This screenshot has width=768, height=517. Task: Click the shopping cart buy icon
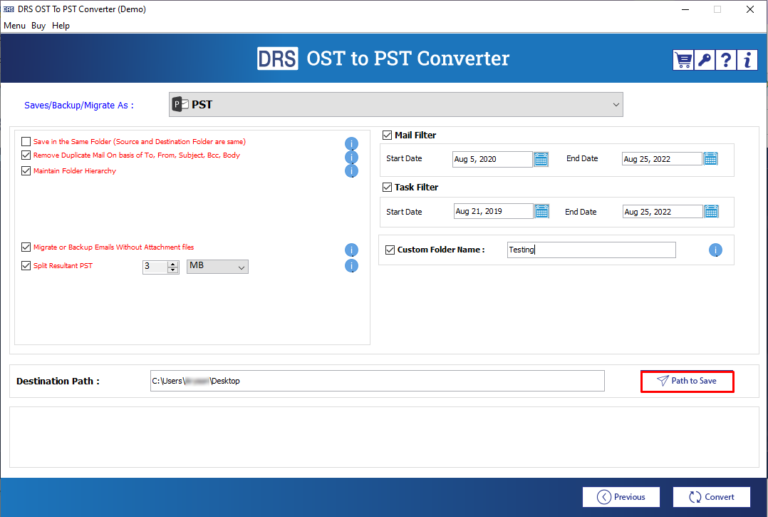click(684, 59)
